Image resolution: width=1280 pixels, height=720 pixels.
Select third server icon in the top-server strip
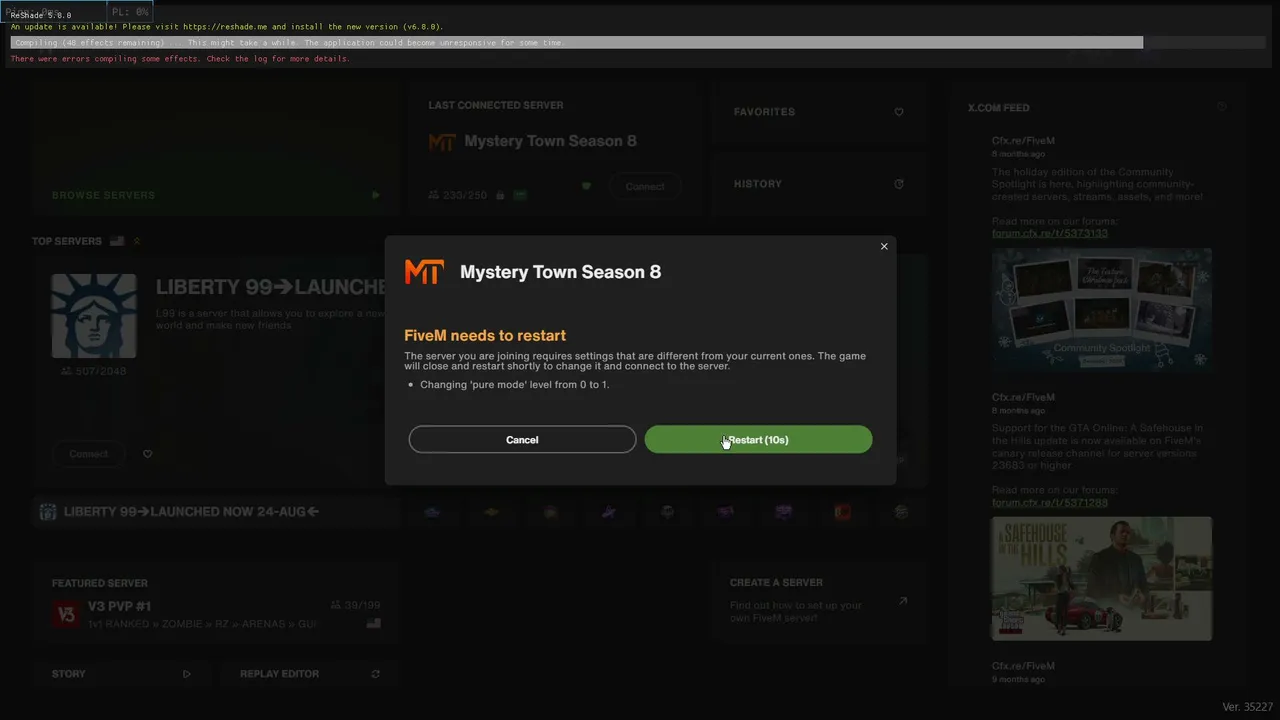tap(550, 512)
